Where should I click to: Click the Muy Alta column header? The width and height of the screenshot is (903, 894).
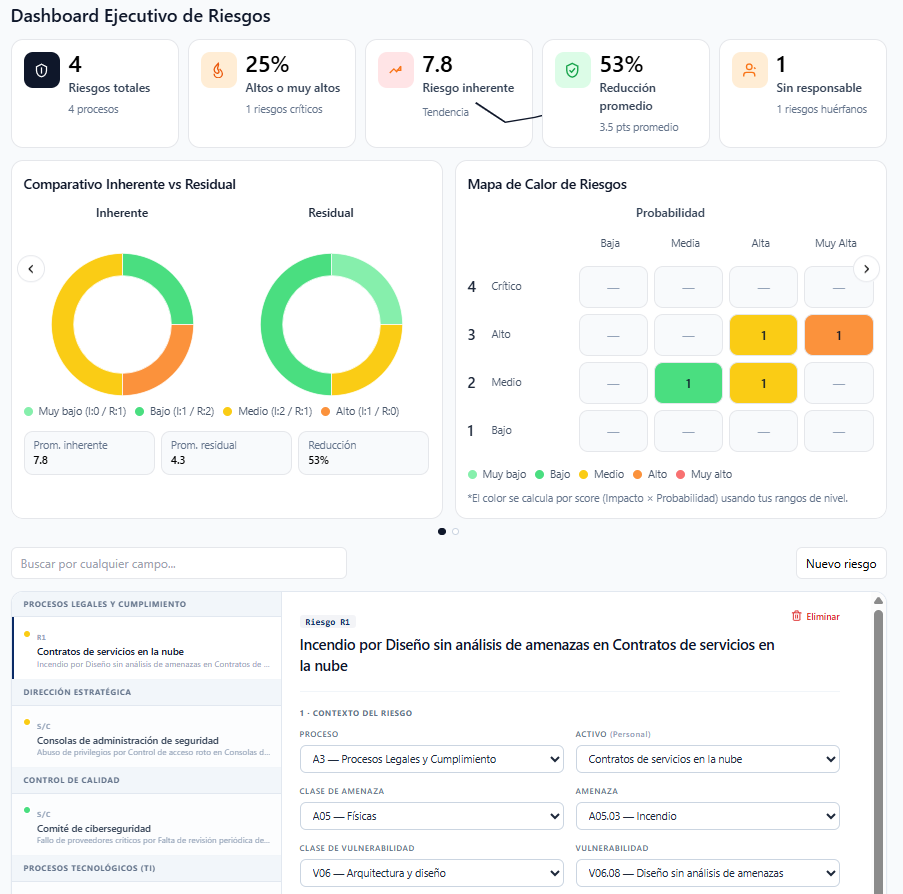(x=836, y=243)
